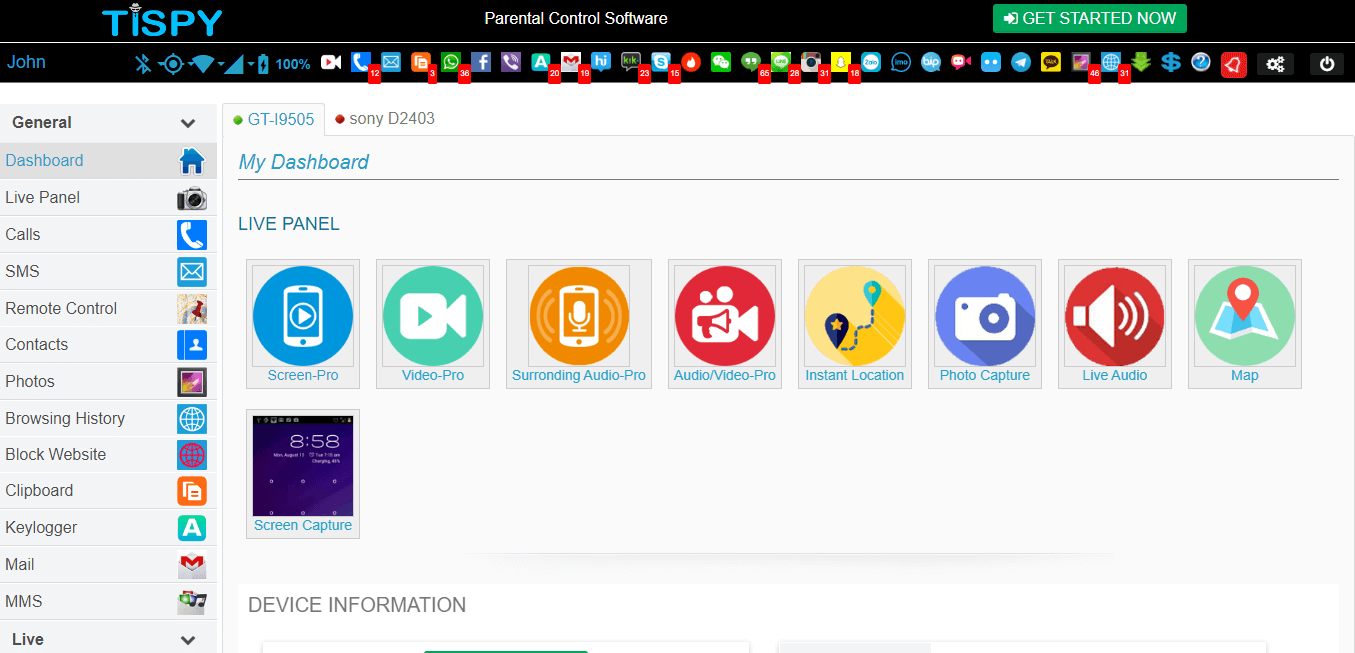Image resolution: width=1355 pixels, height=653 pixels.
Task: Open Browsing History in the sidebar
Action: point(108,419)
